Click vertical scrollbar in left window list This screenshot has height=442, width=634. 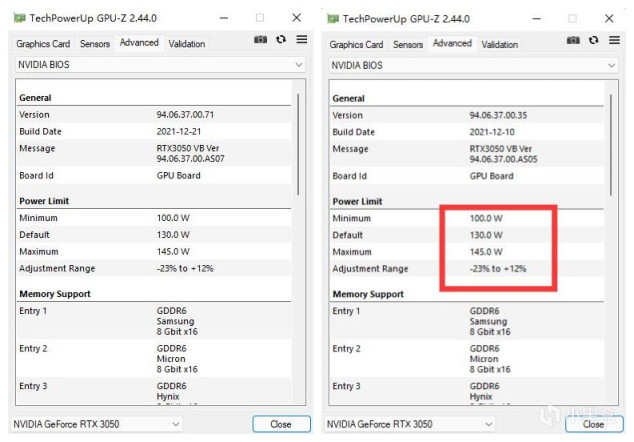tap(298, 144)
